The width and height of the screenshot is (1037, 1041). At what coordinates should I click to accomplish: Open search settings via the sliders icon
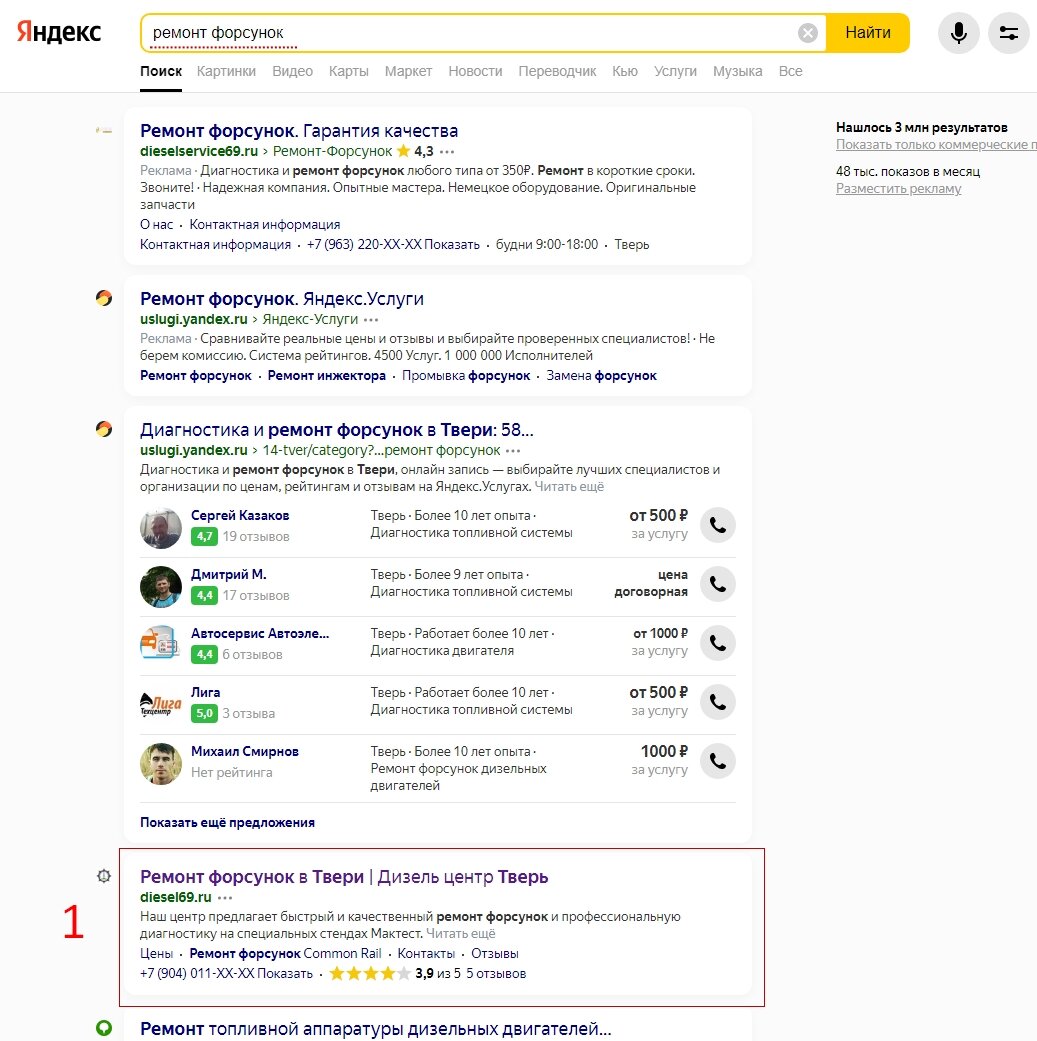(x=1008, y=33)
